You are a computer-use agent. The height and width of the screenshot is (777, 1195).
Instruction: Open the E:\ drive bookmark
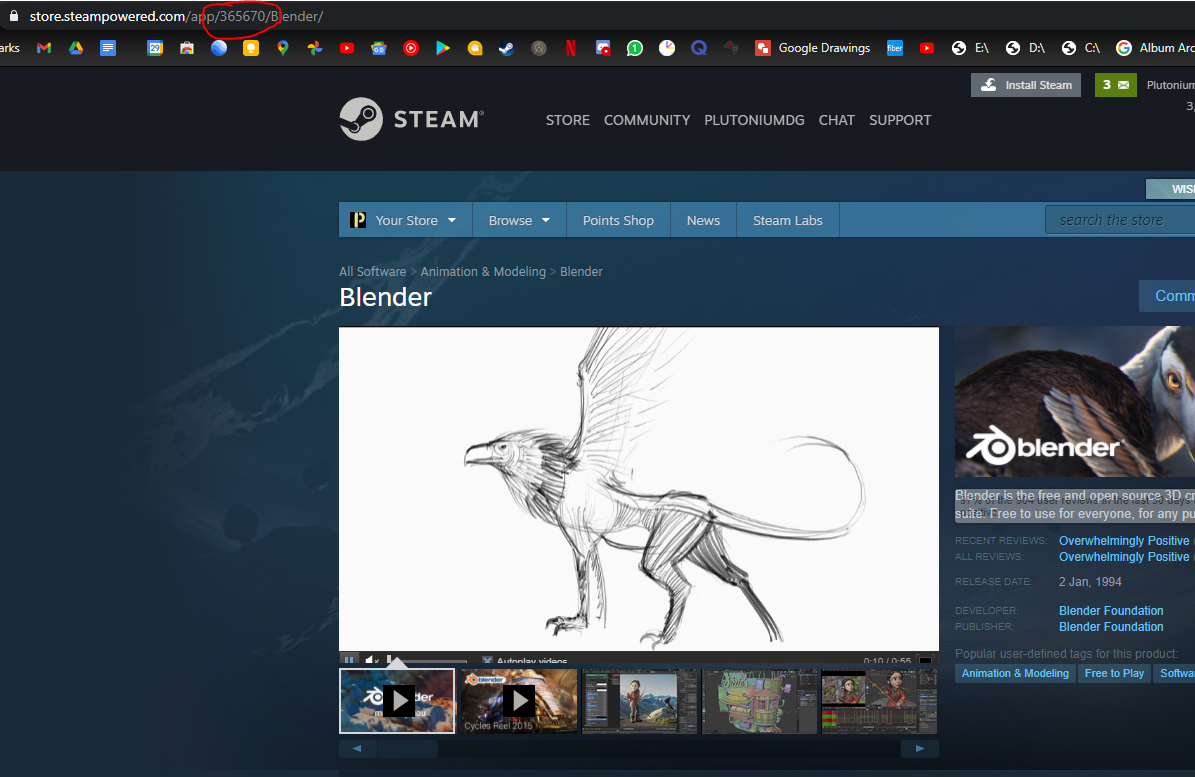pos(970,48)
